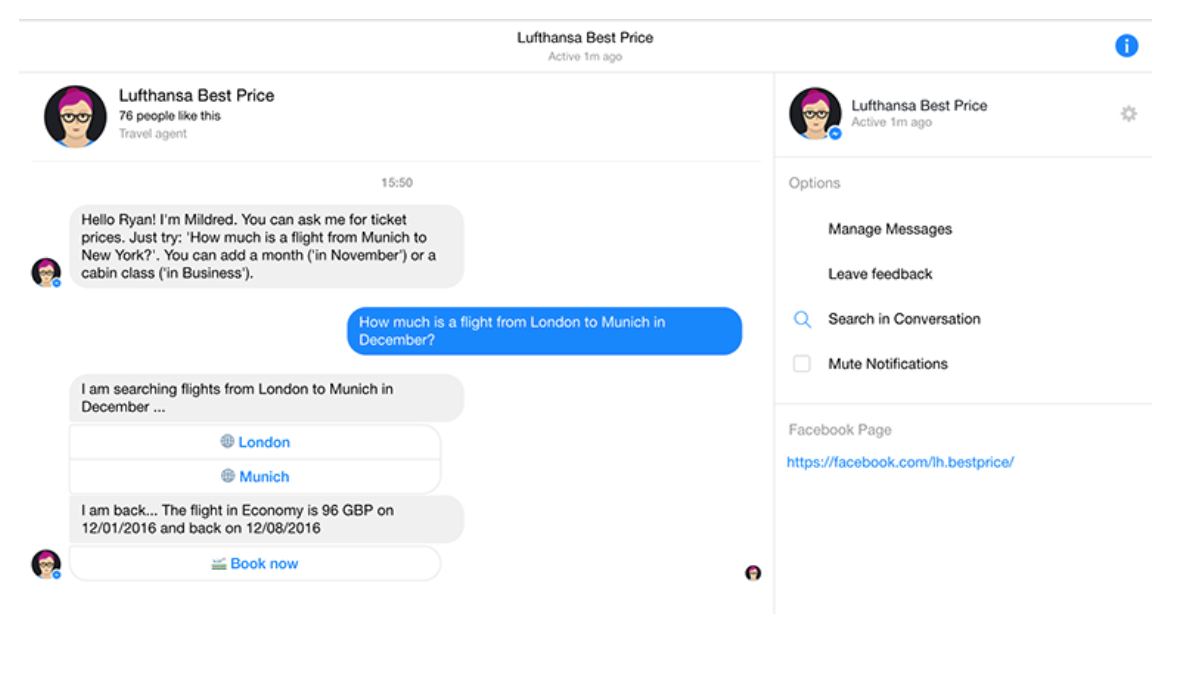Click the blue London to Munich question bubble
1178x684 pixels.
(x=544, y=331)
